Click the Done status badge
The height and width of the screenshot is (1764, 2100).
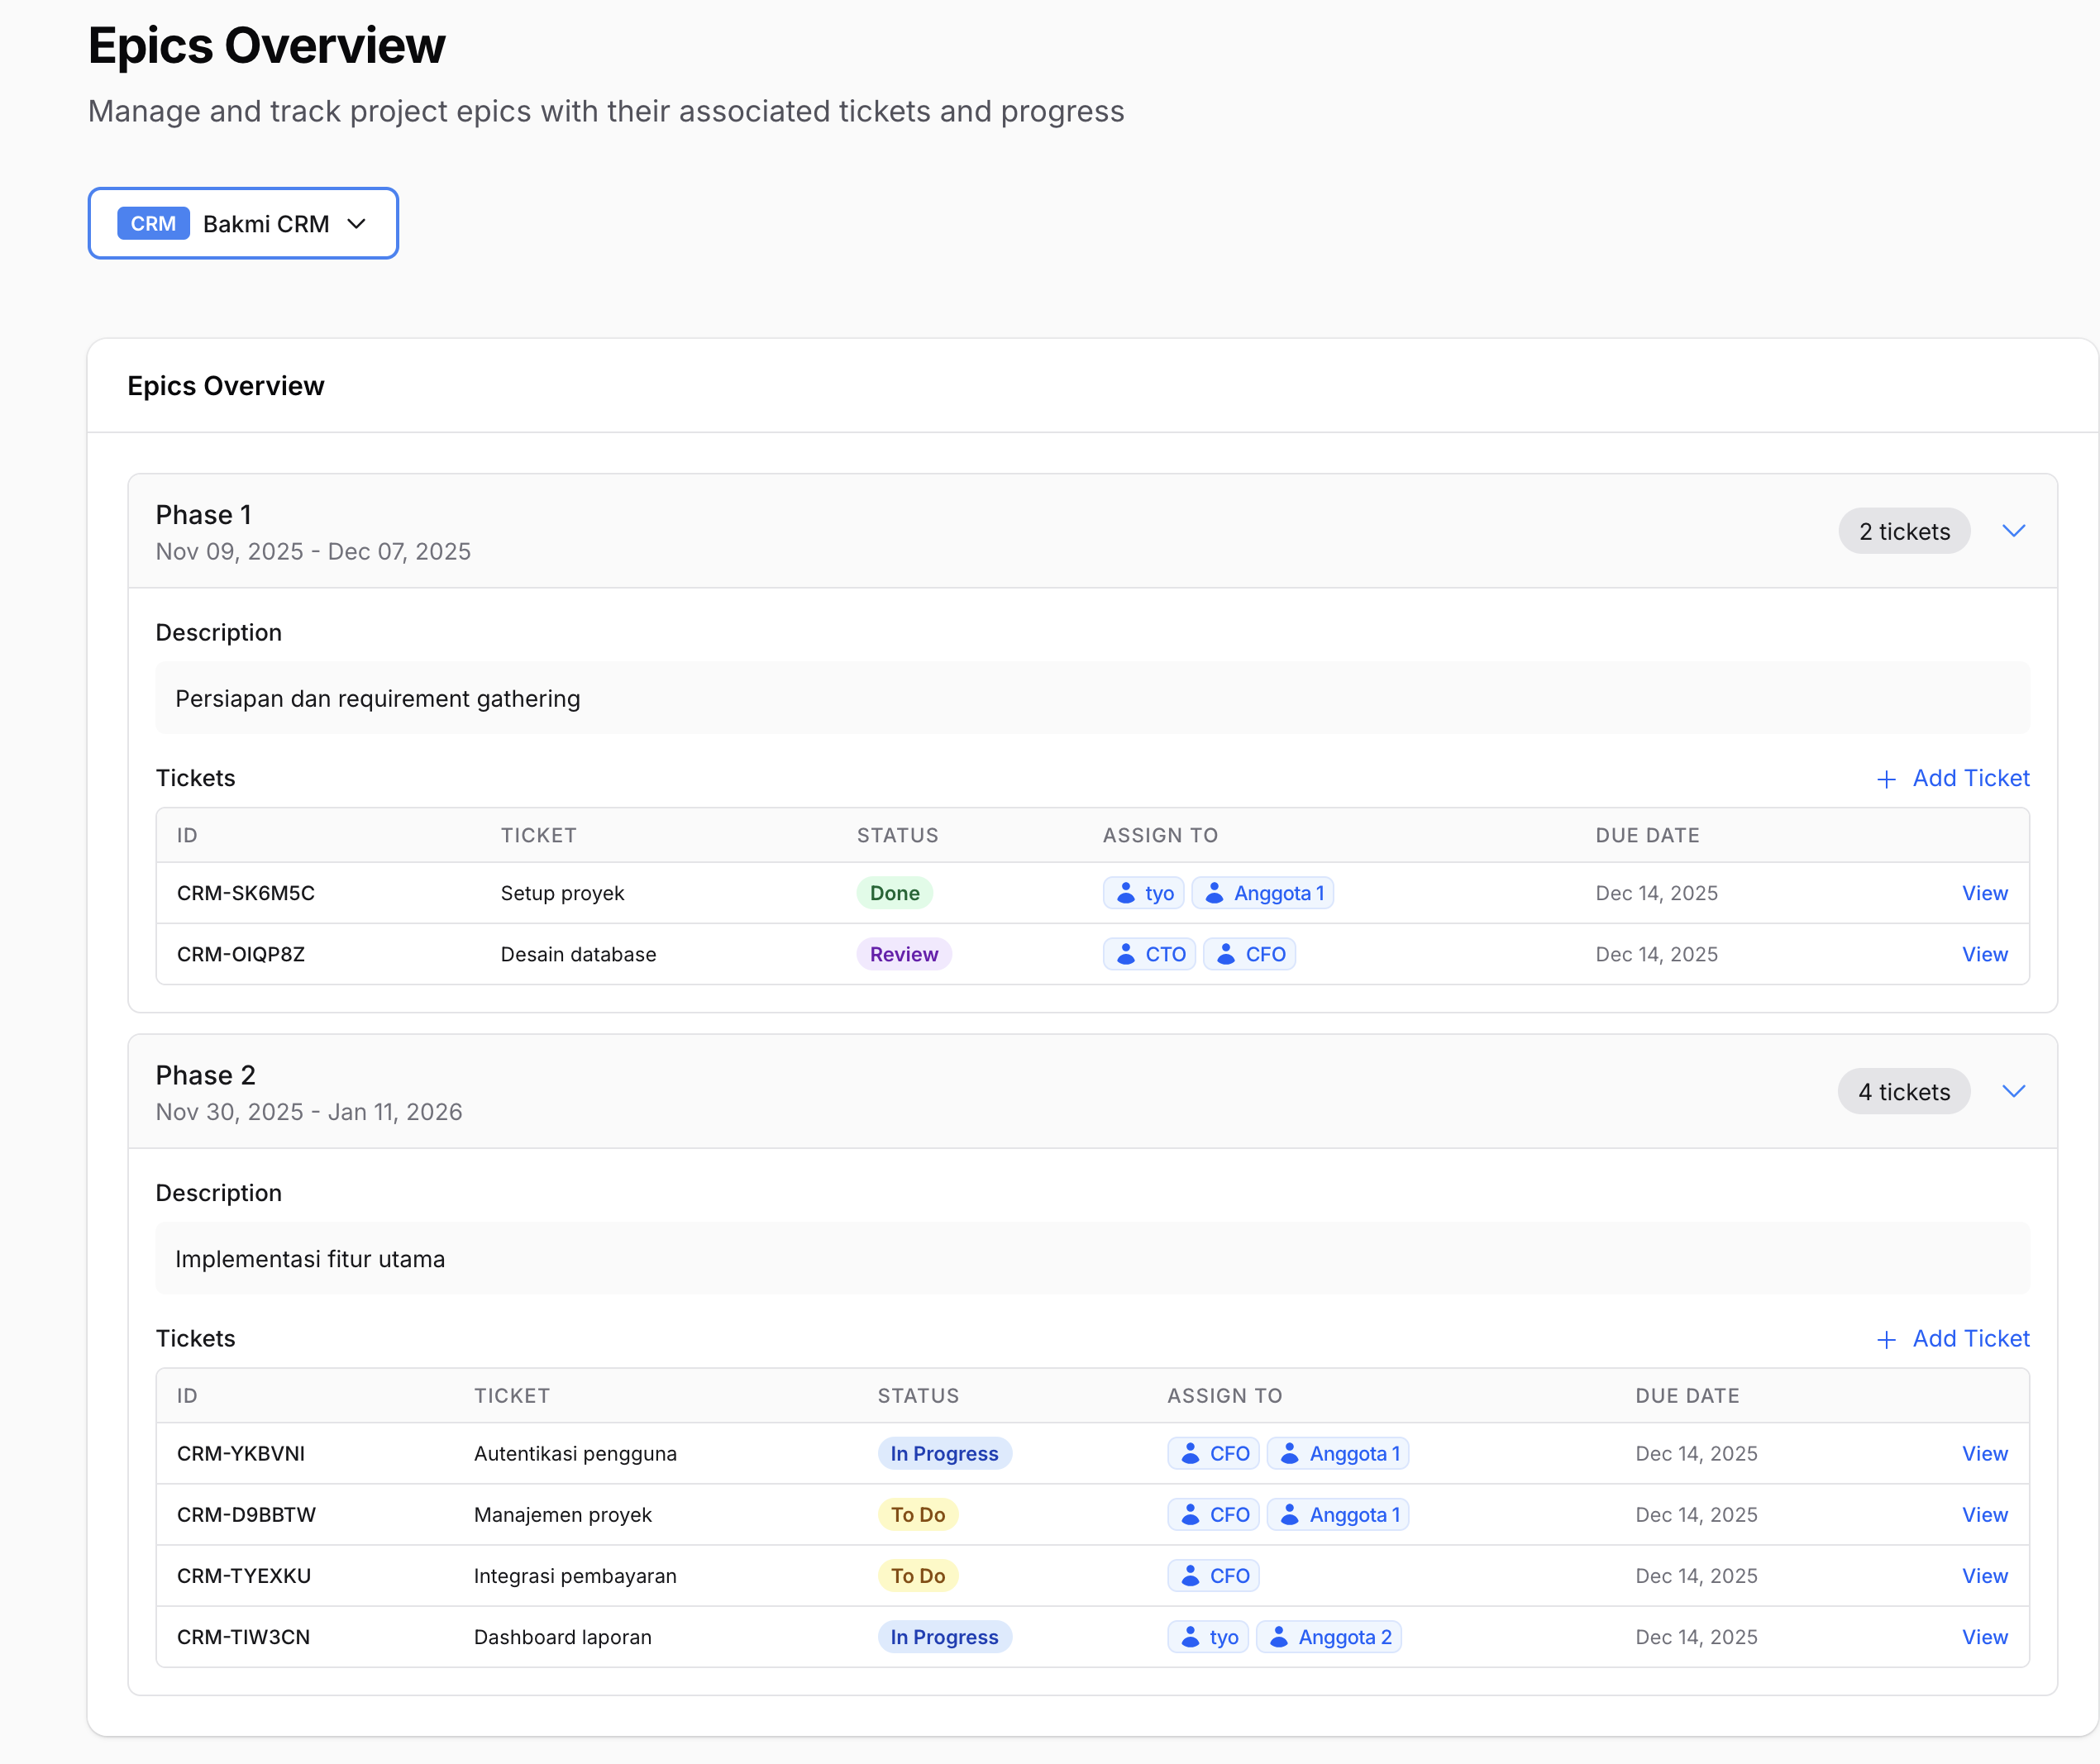click(894, 893)
